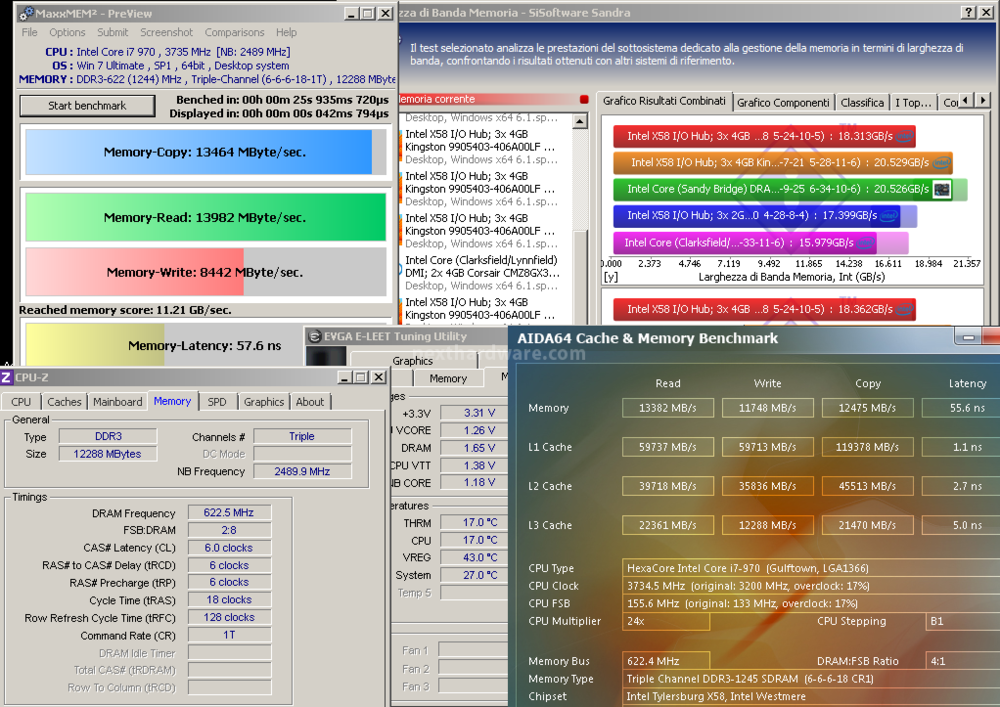Click Intel logo on the 18.362GB/s bar
Screen dimensions: 1000x707
coord(904,310)
